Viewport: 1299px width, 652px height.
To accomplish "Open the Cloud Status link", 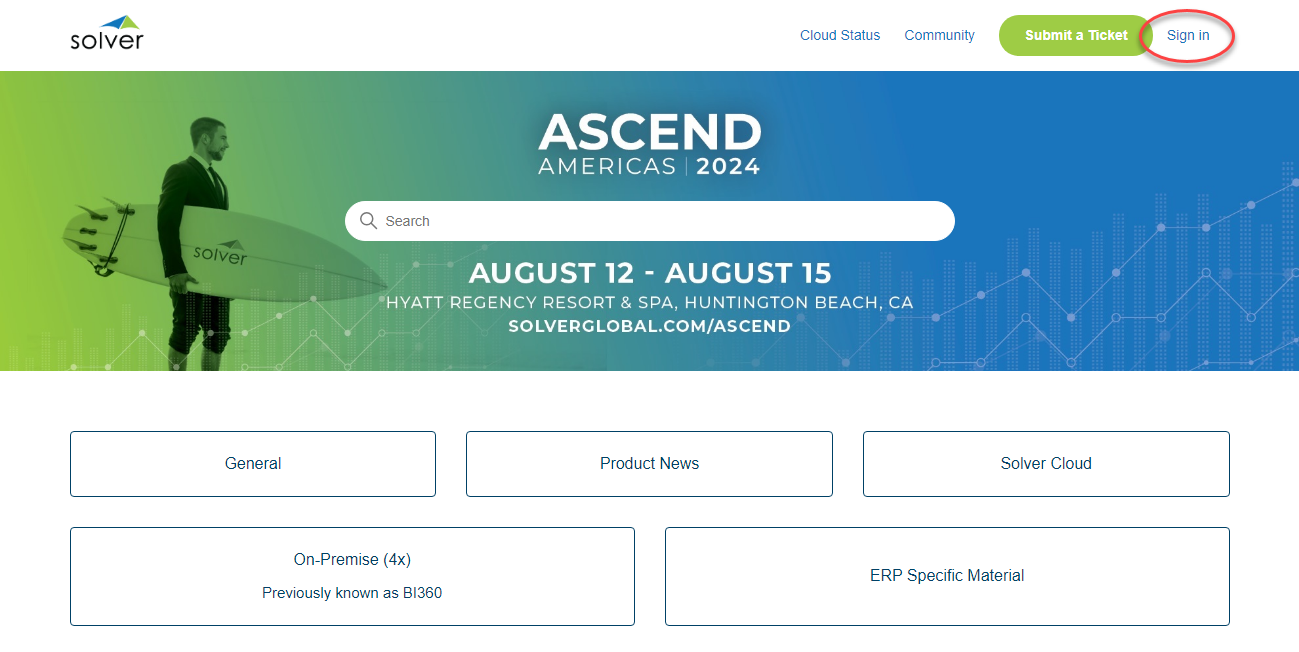I will [840, 35].
